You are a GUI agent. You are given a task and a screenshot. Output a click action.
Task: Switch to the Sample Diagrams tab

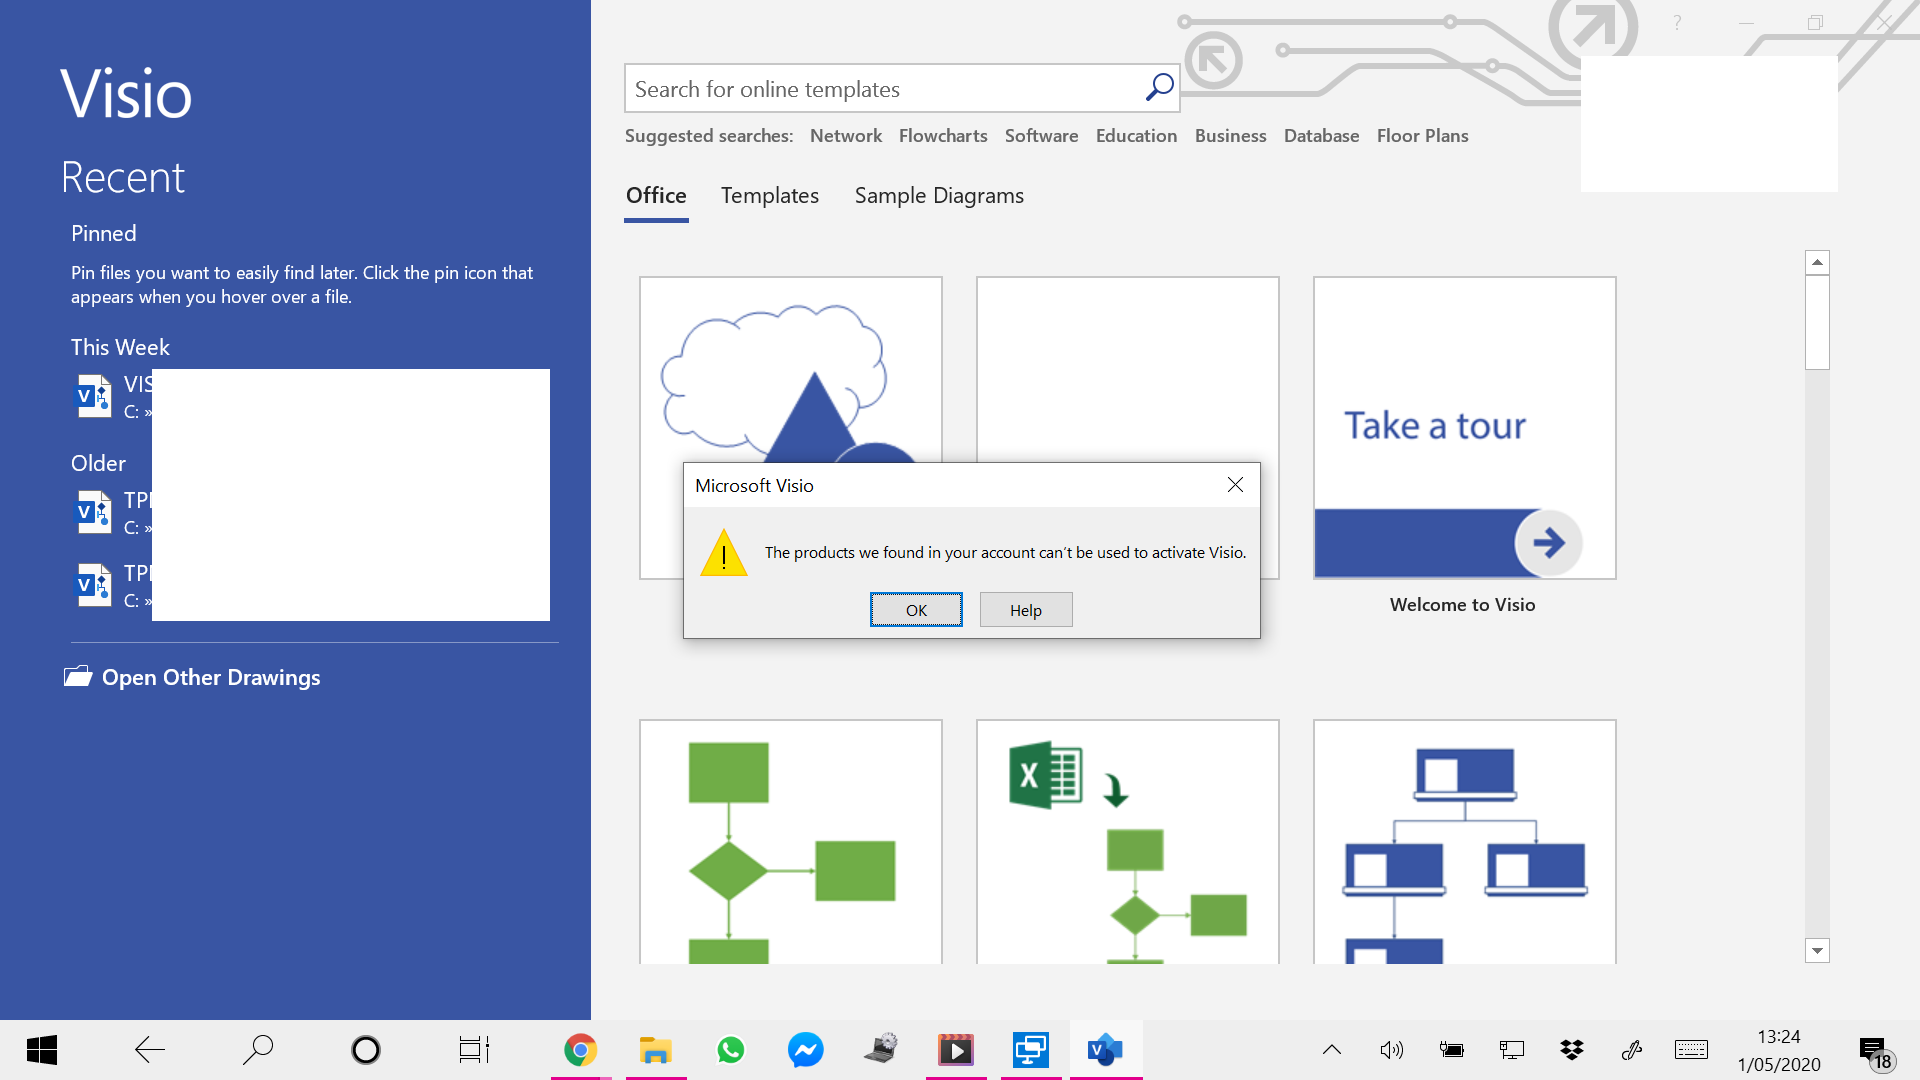(938, 196)
